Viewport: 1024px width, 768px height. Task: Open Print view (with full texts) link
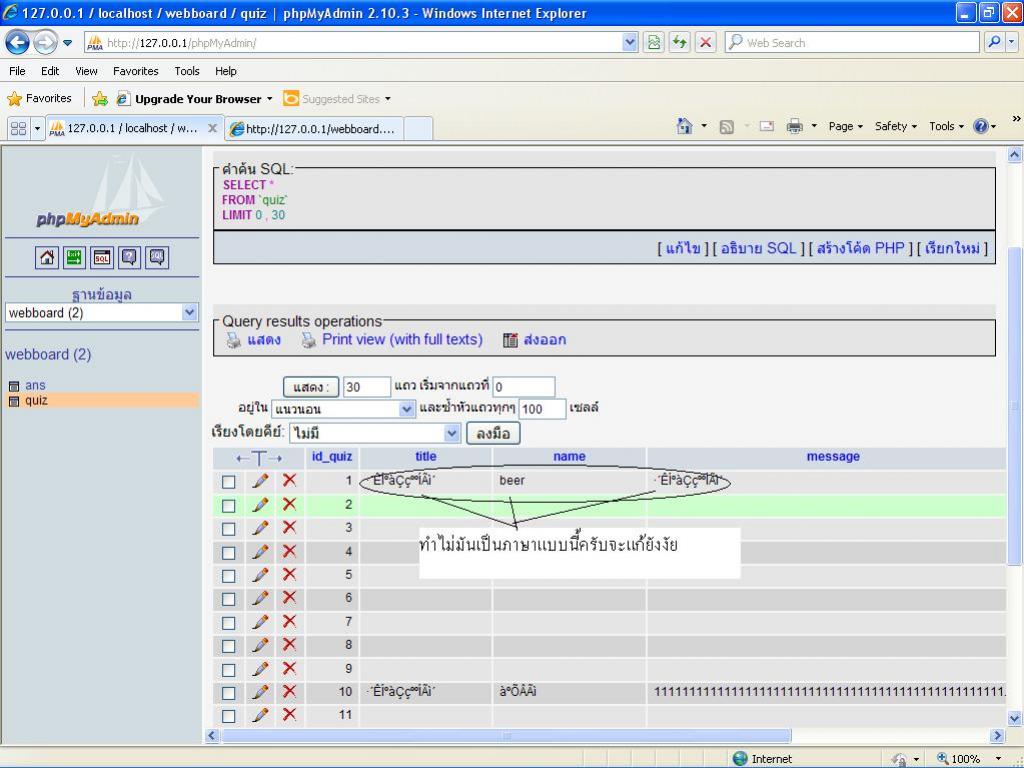pyautogui.click(x=402, y=340)
